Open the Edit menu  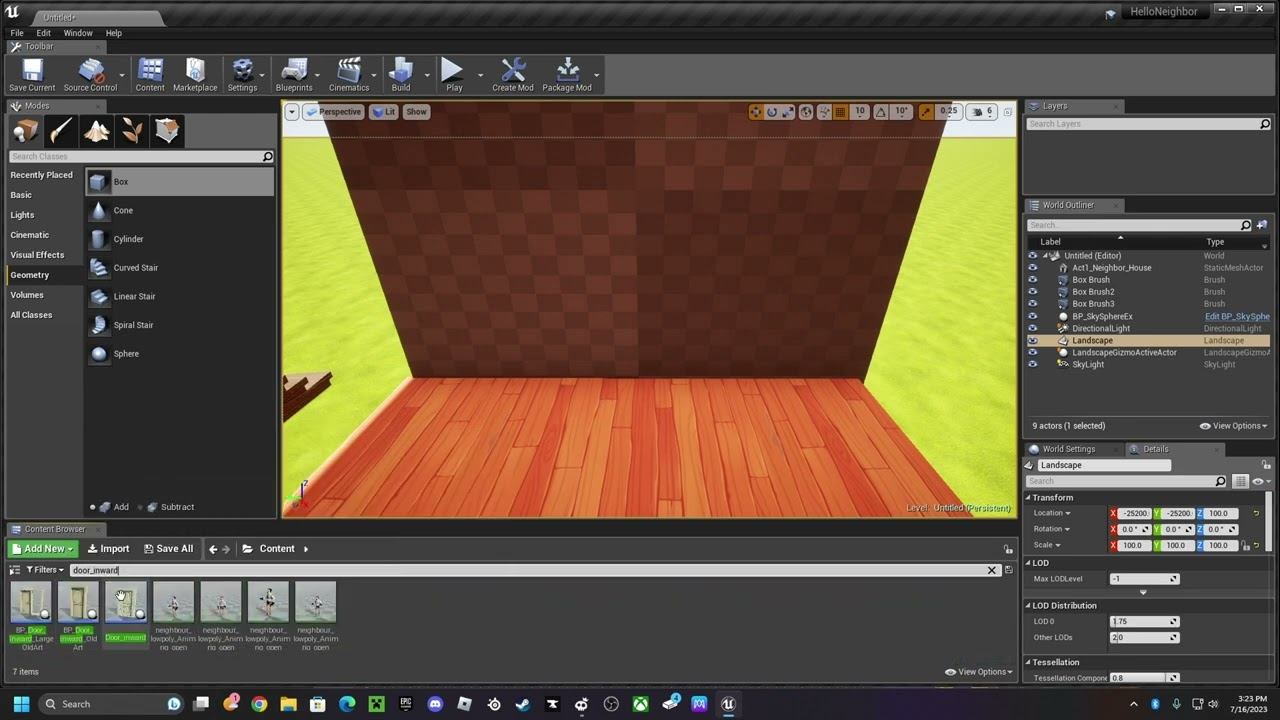click(x=43, y=33)
